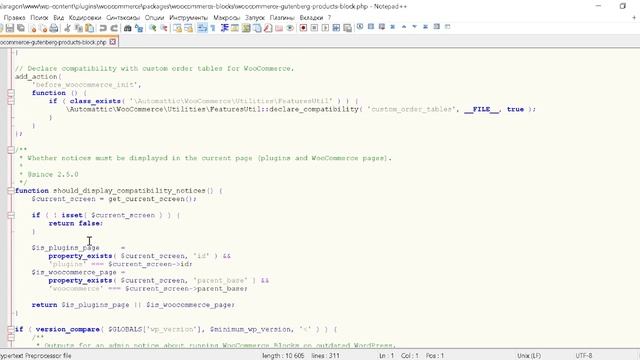Open the Поиск menu
The image size is (640, 360).
[x=39, y=18]
